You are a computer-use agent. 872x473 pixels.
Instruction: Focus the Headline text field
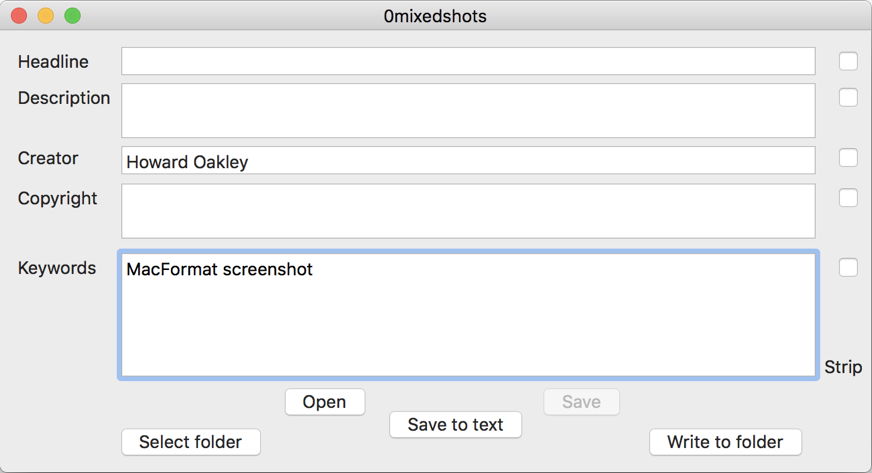click(x=468, y=62)
